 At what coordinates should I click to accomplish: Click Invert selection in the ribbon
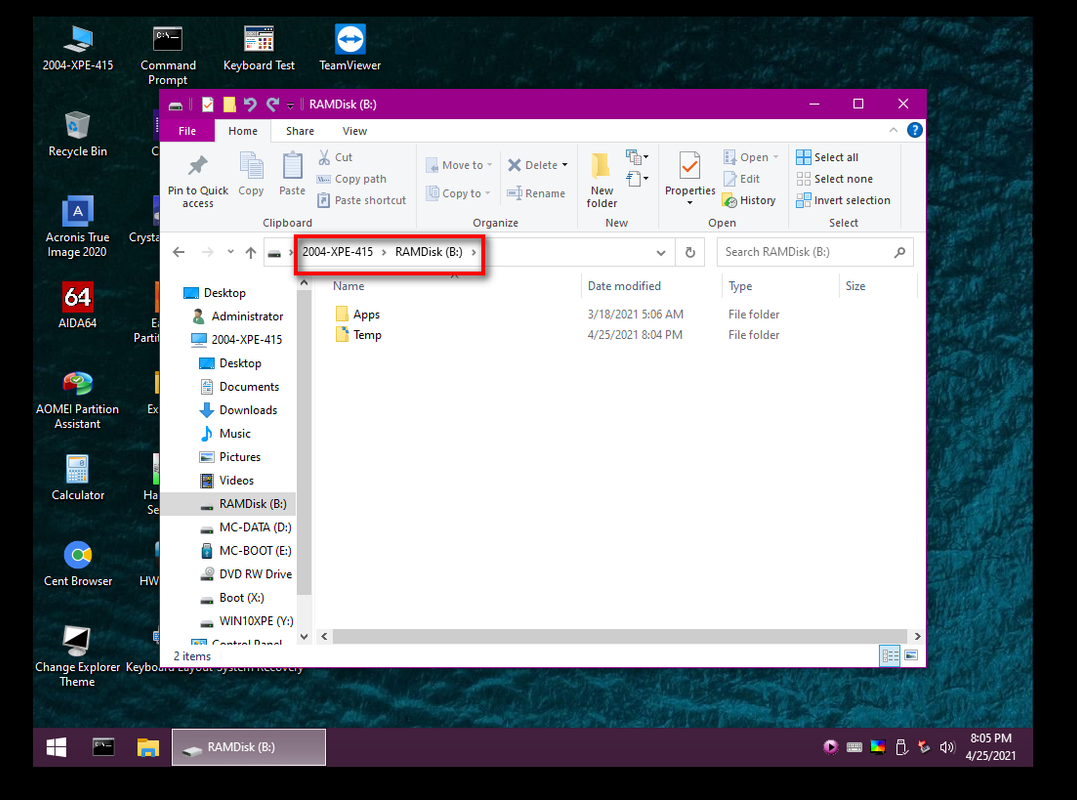click(x=843, y=201)
